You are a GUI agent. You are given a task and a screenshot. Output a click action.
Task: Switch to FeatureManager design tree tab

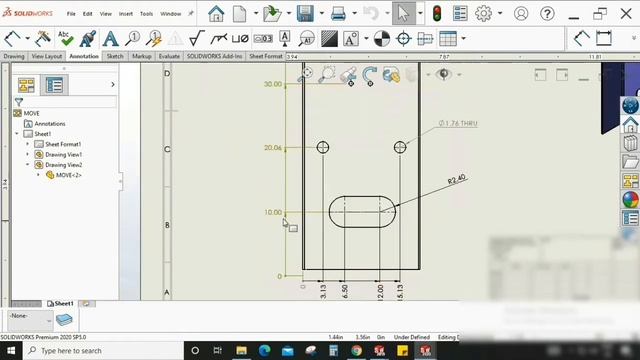pos(27,85)
